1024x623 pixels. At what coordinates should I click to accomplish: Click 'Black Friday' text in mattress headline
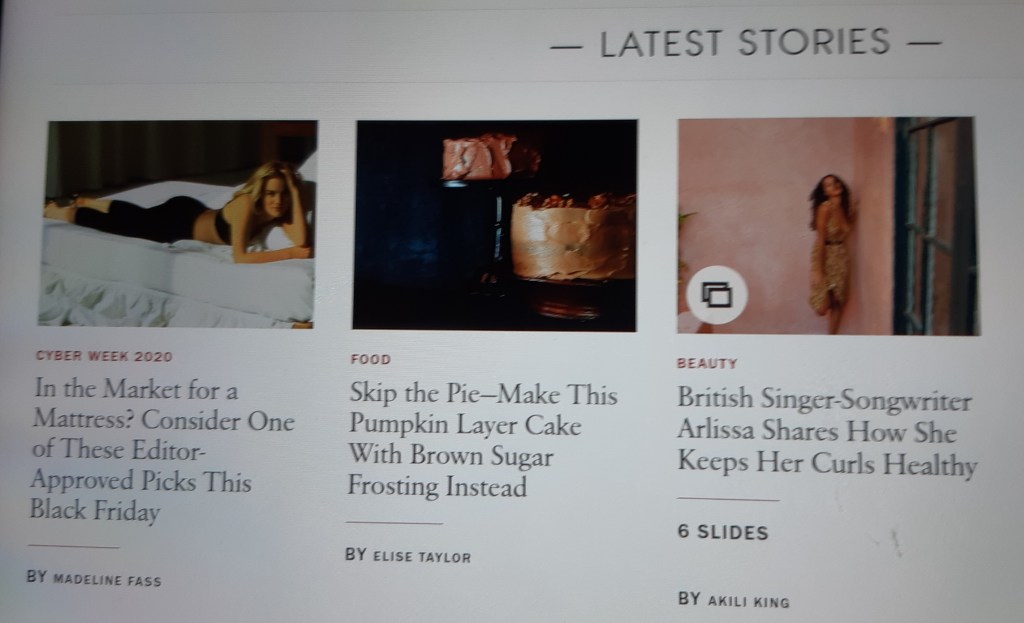(95, 511)
